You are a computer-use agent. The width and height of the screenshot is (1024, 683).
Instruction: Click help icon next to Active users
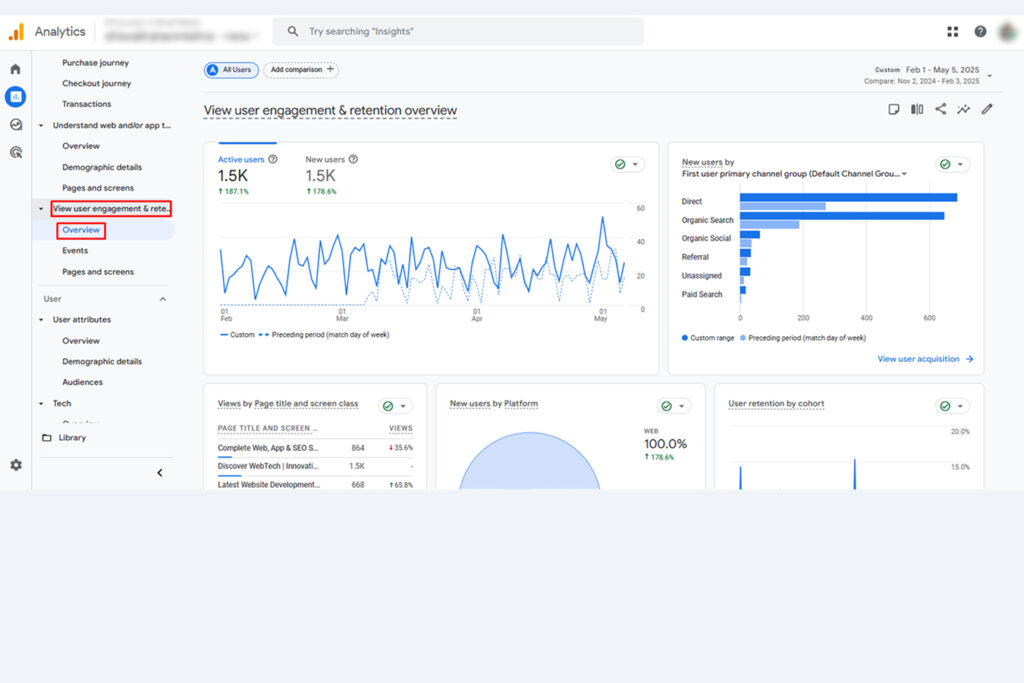click(x=273, y=159)
